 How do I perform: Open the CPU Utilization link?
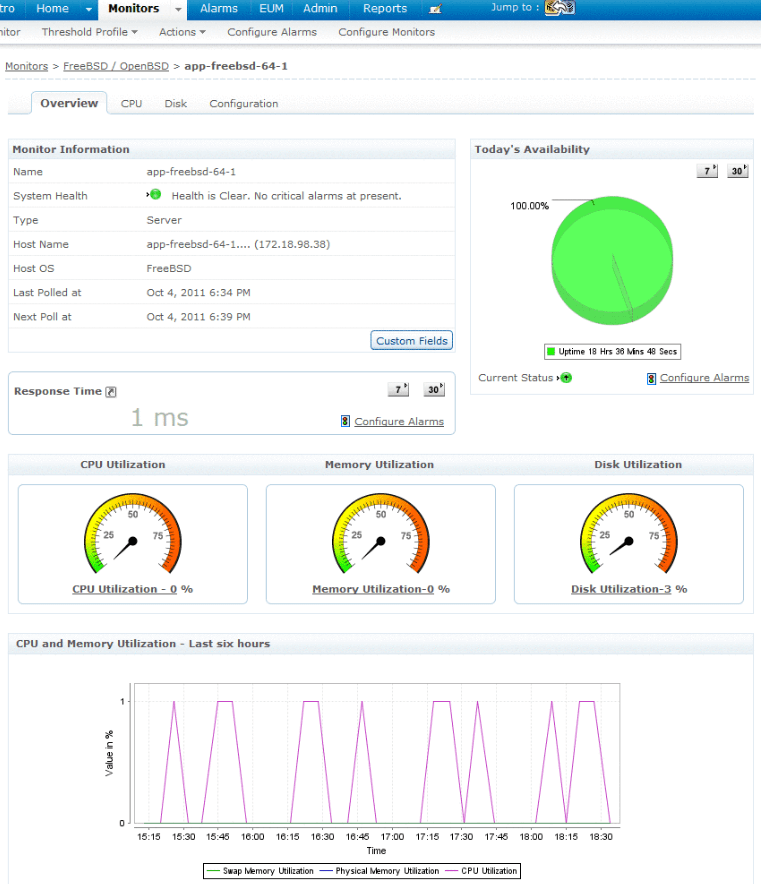point(124,589)
